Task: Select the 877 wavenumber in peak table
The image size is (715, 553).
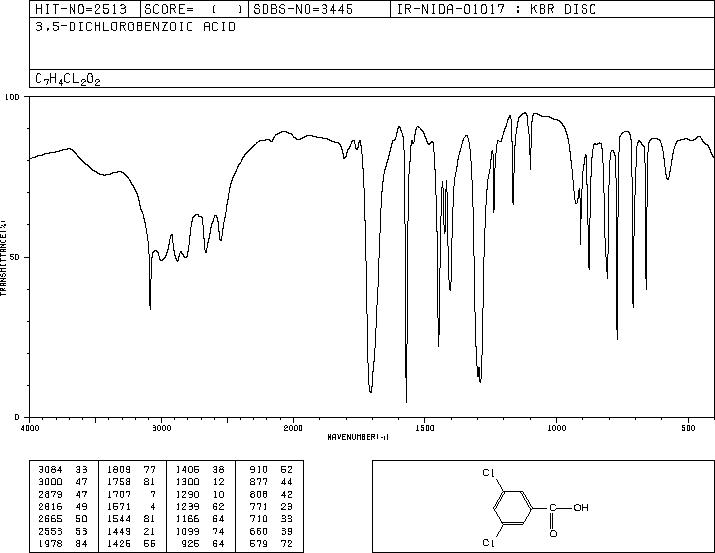Action: [x=259, y=482]
